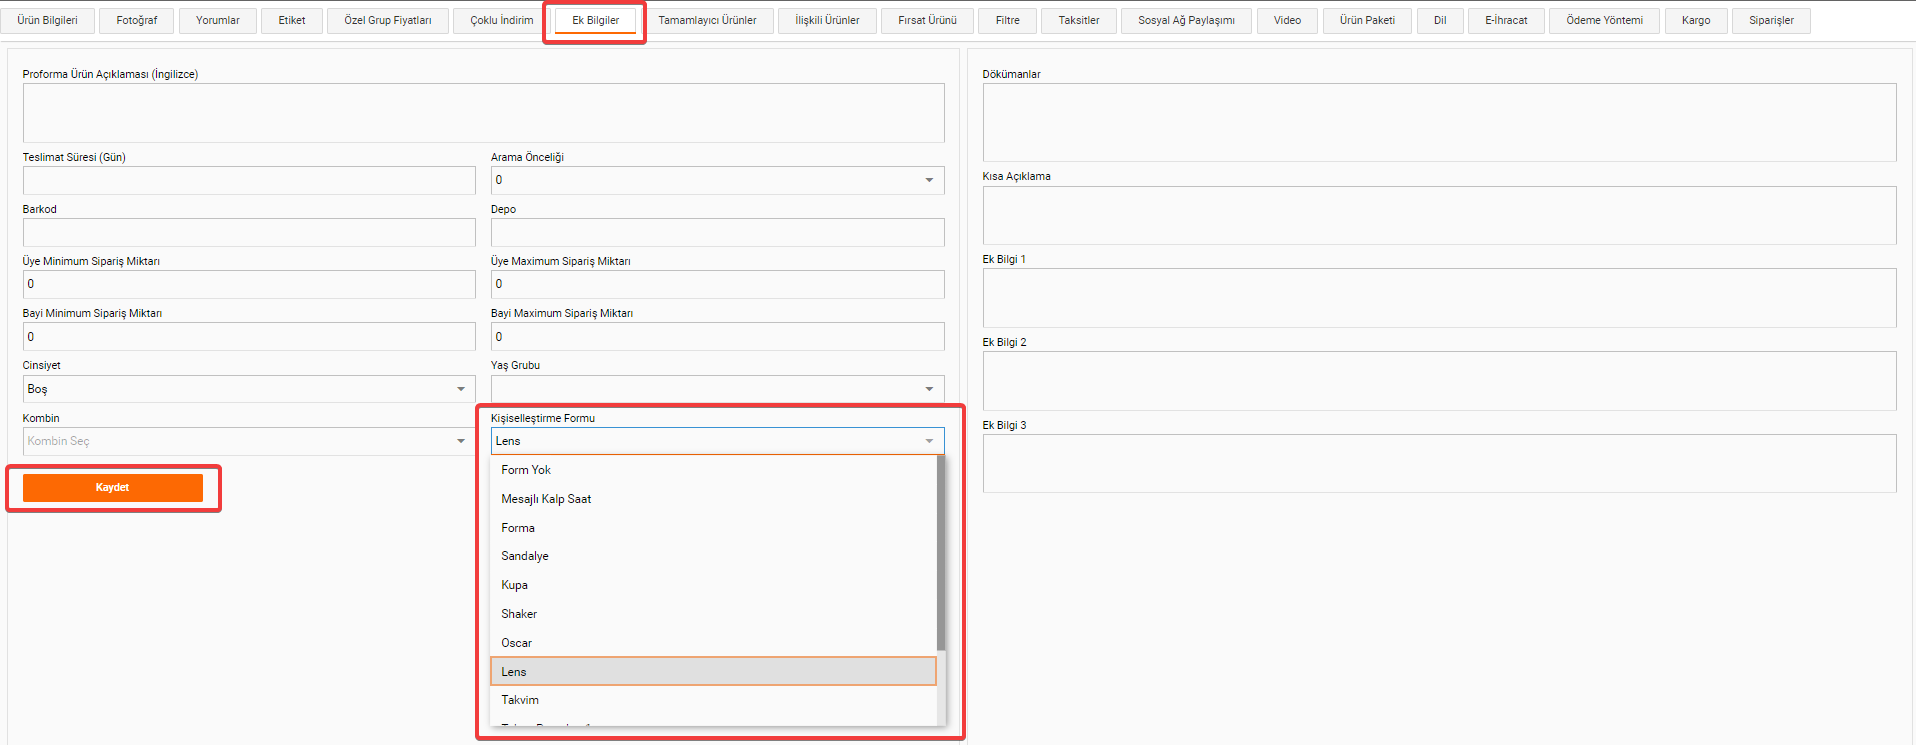Screen dimensions: 1916x745
Task: Go to Ödeme Yöntemi tab
Action: [1604, 20]
